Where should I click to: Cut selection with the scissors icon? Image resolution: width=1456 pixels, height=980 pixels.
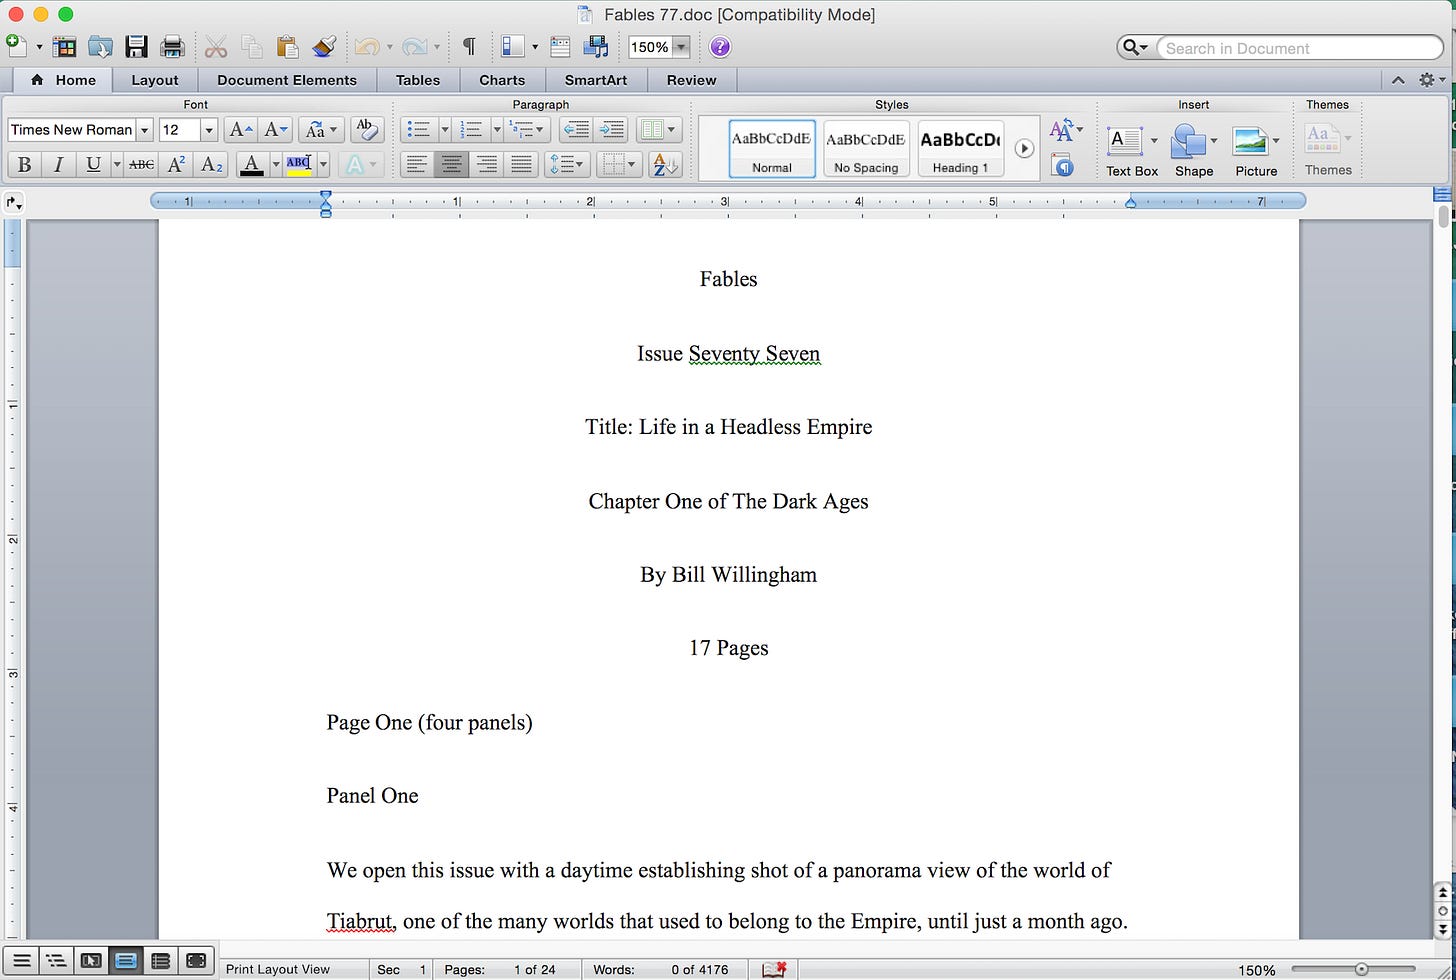[x=215, y=46]
